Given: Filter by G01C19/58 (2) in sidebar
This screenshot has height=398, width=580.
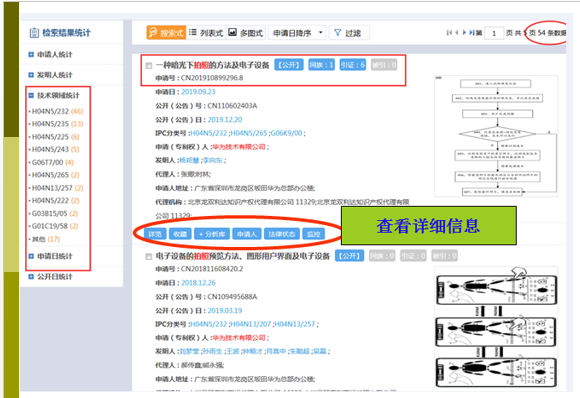Looking at the screenshot, I should tap(54, 226).
